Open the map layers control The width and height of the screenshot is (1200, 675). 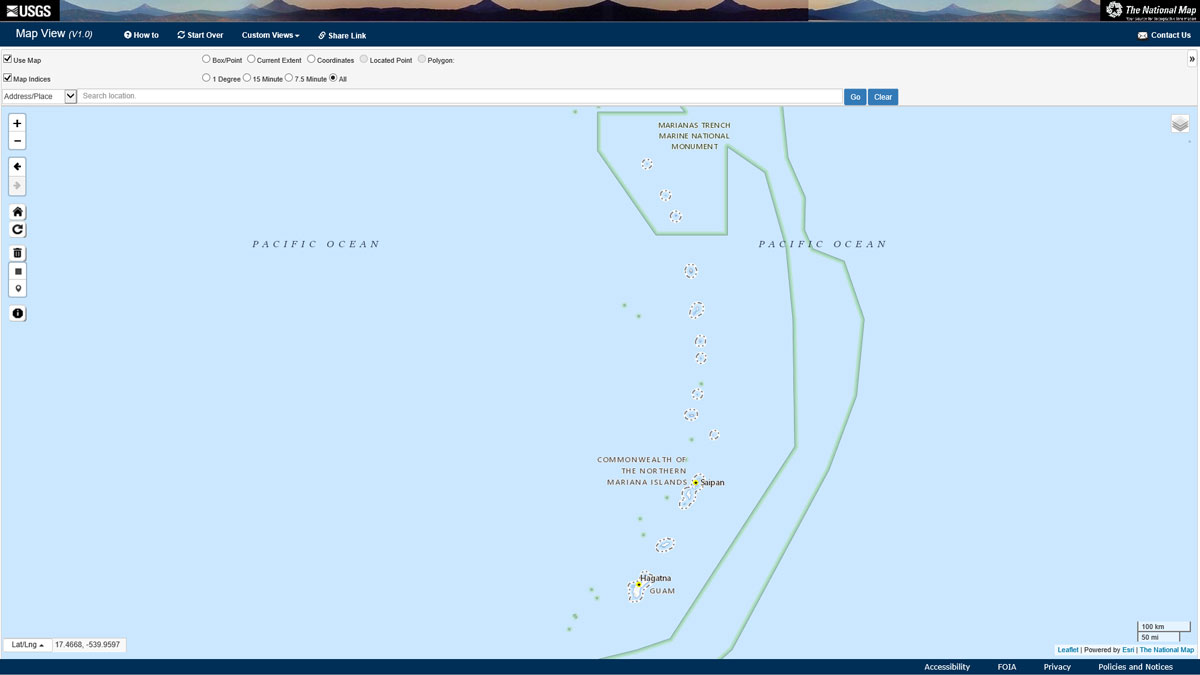[x=1180, y=124]
